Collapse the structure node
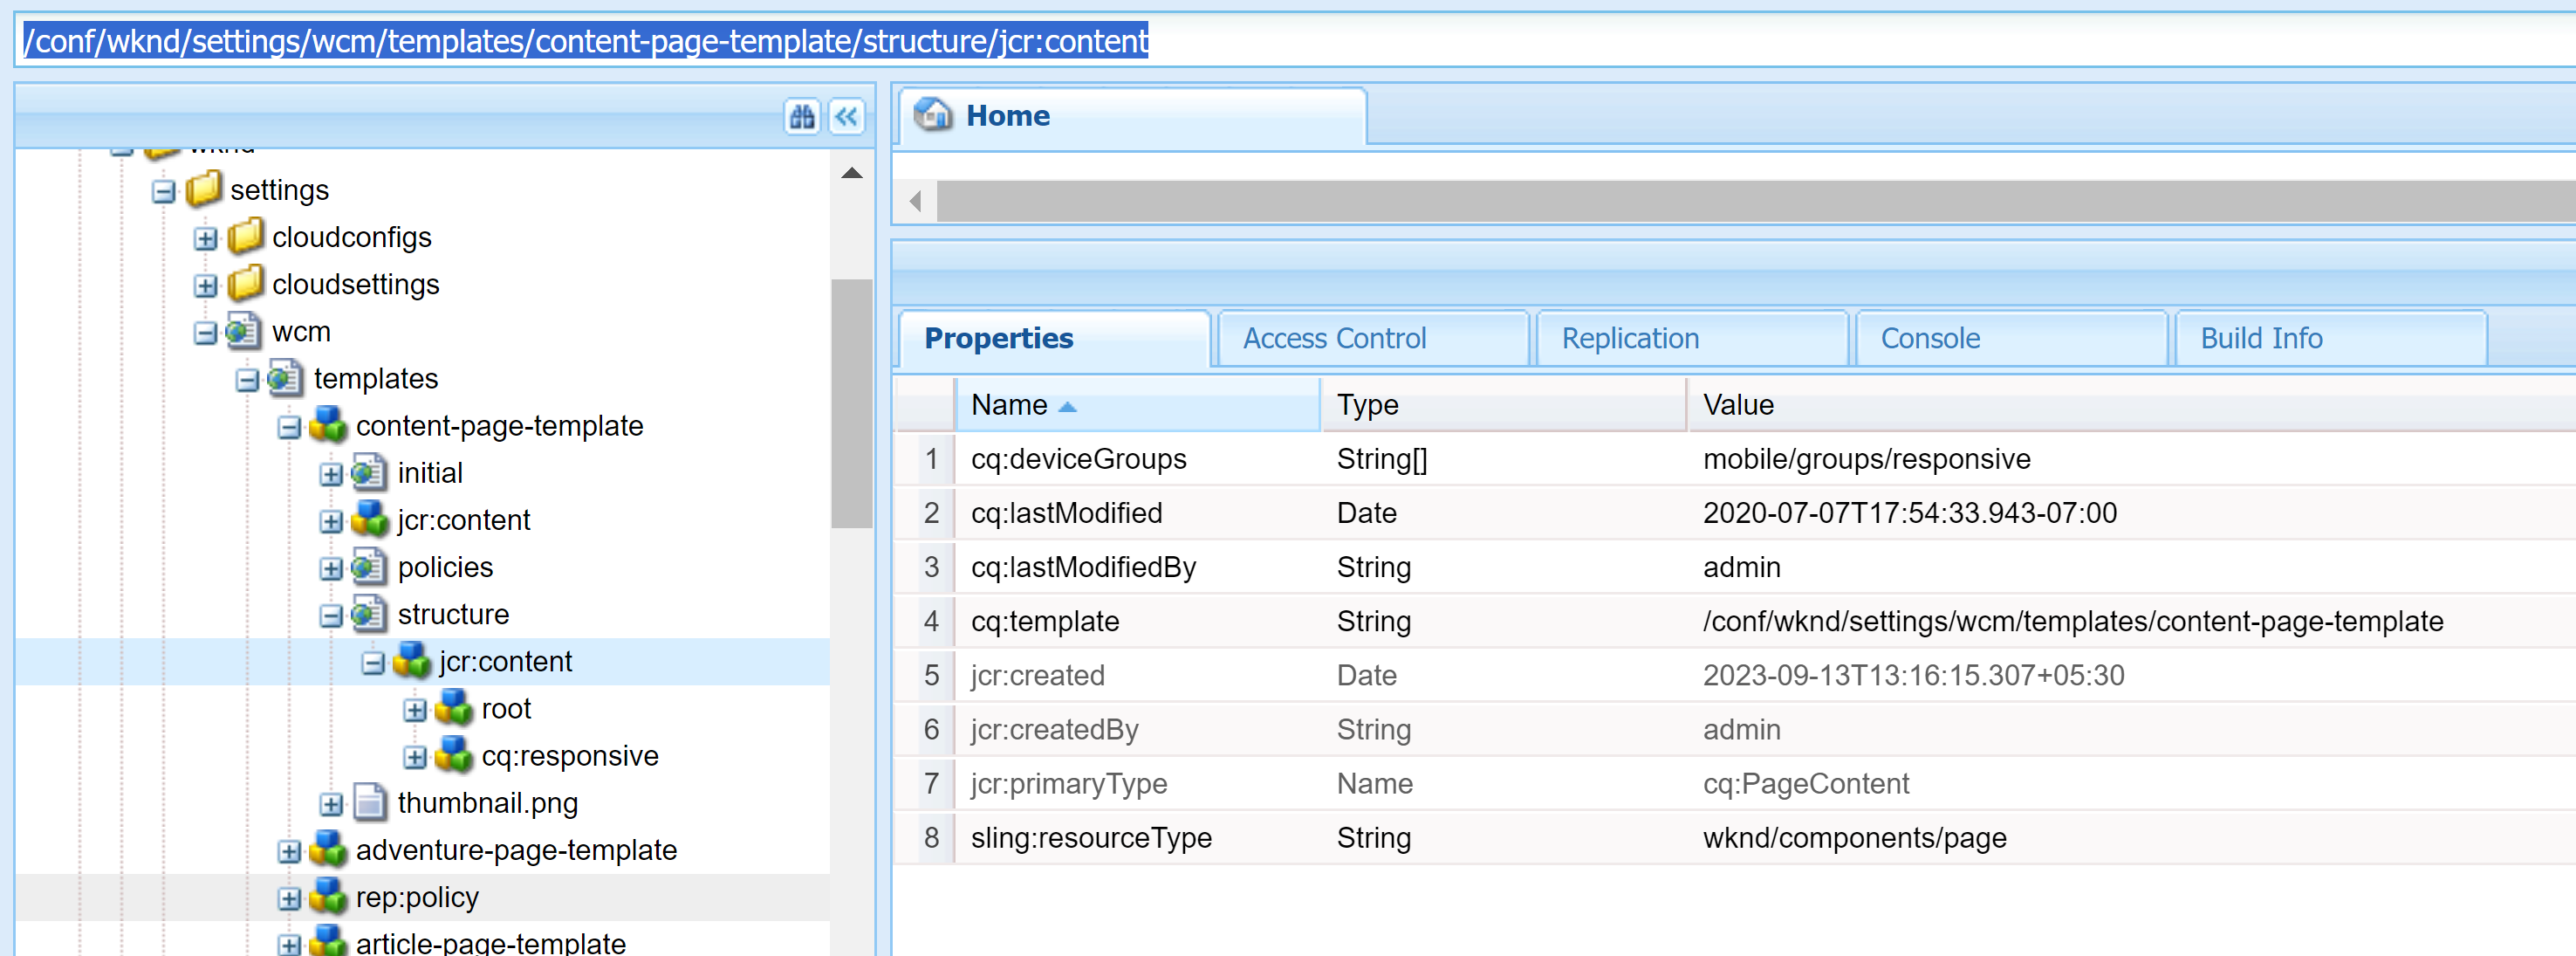The width and height of the screenshot is (2576, 956). (x=331, y=614)
